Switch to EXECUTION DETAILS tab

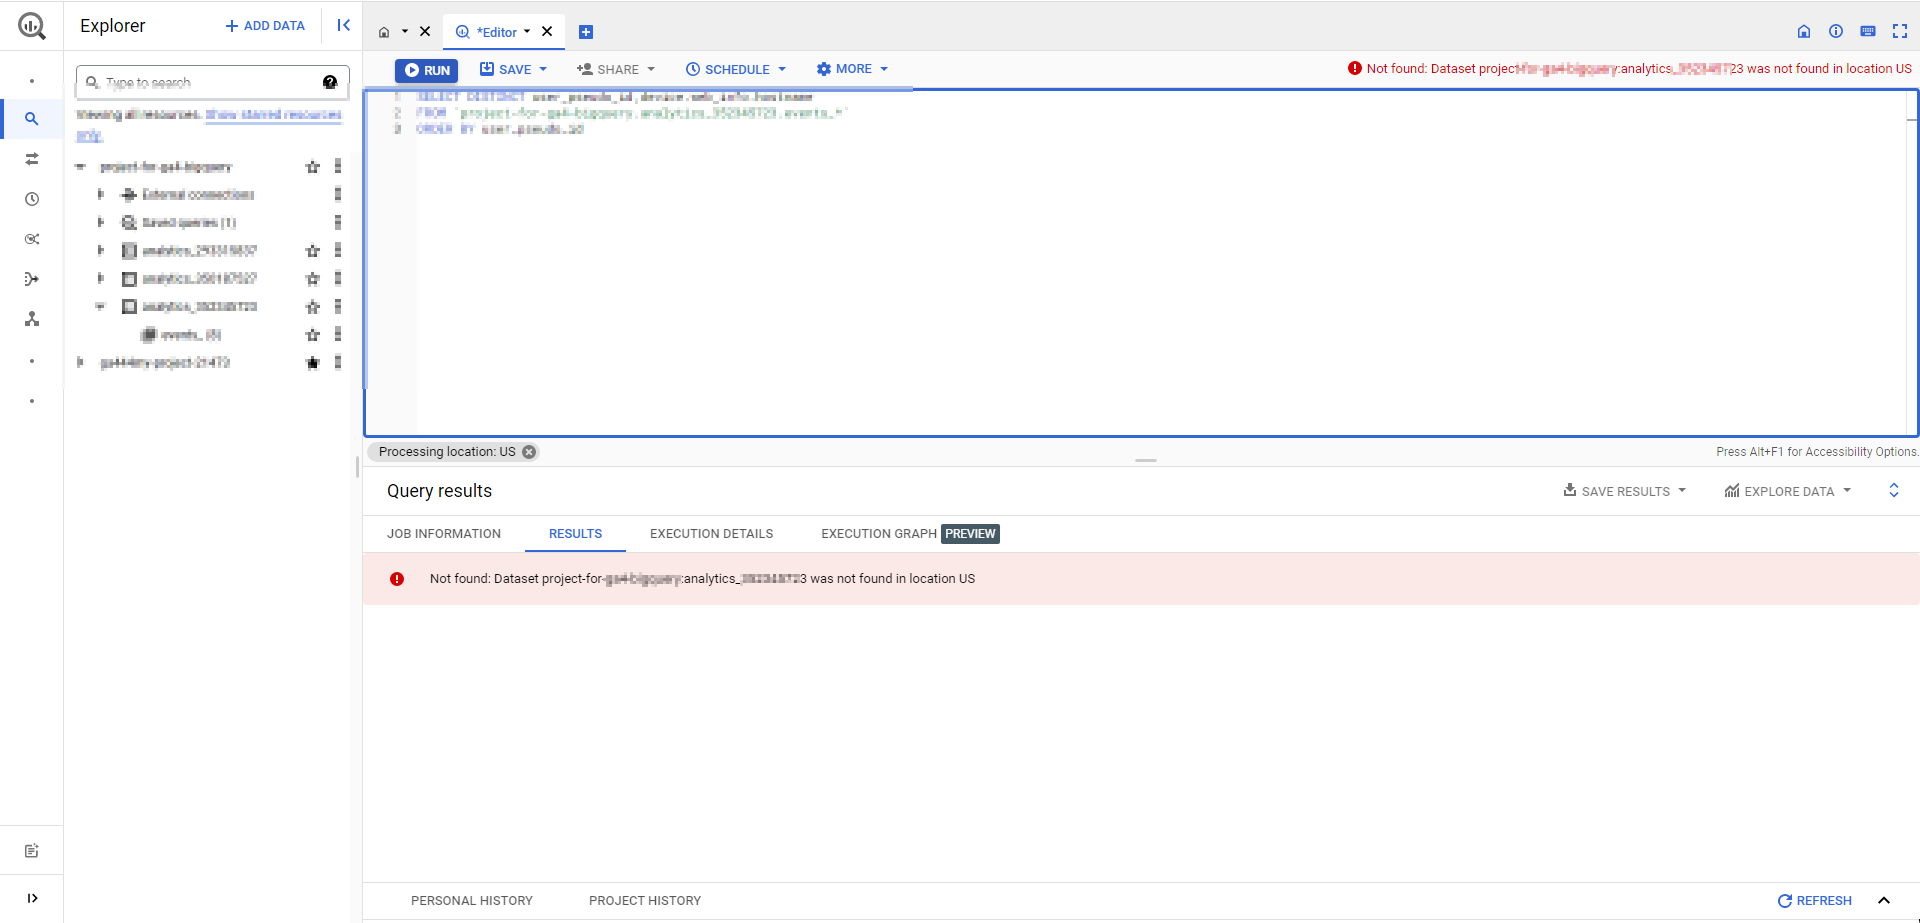pos(711,534)
